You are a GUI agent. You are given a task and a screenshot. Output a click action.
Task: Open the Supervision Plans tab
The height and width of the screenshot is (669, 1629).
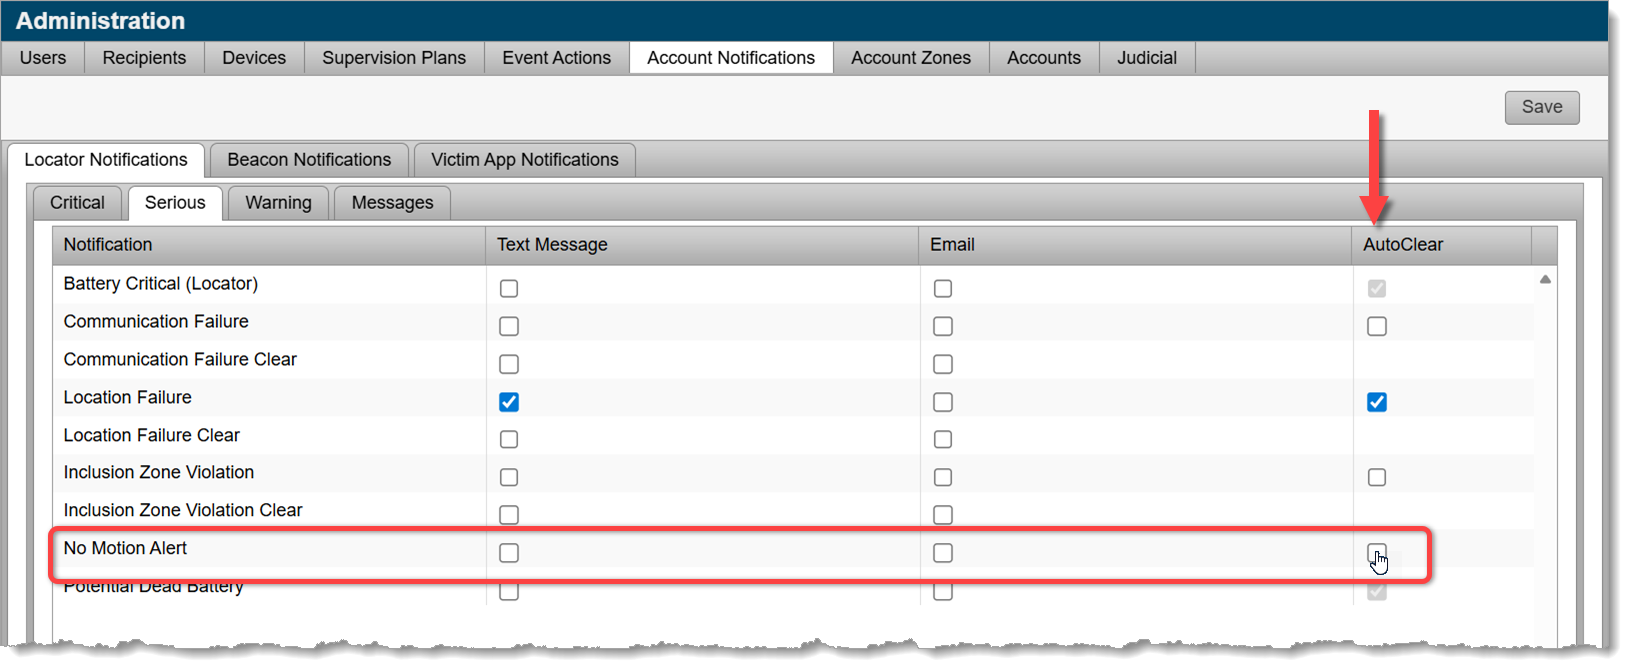point(394,58)
